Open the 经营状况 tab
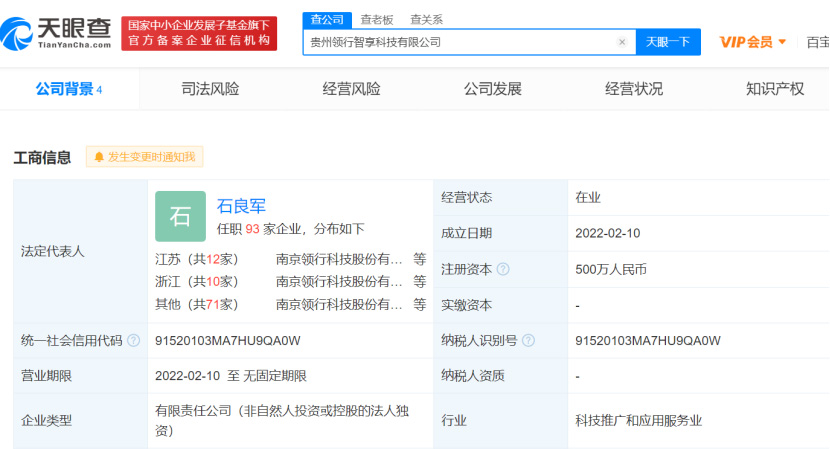The width and height of the screenshot is (830, 449). click(x=634, y=89)
